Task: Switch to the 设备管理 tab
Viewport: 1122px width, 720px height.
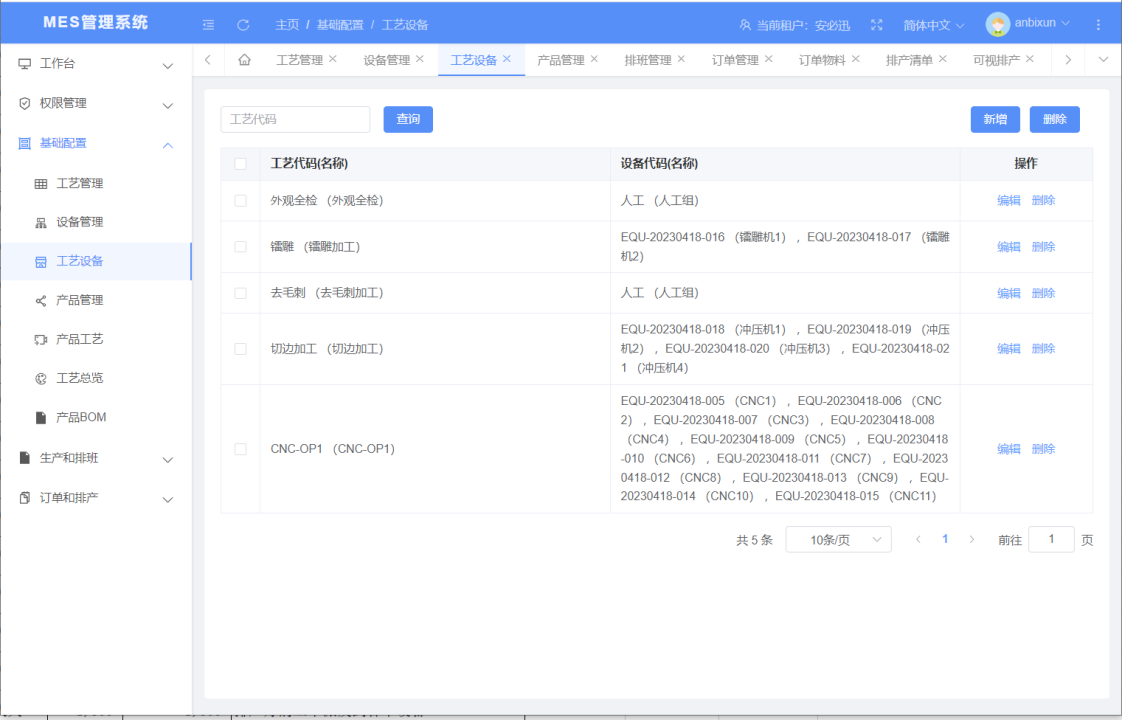Action: 386,60
